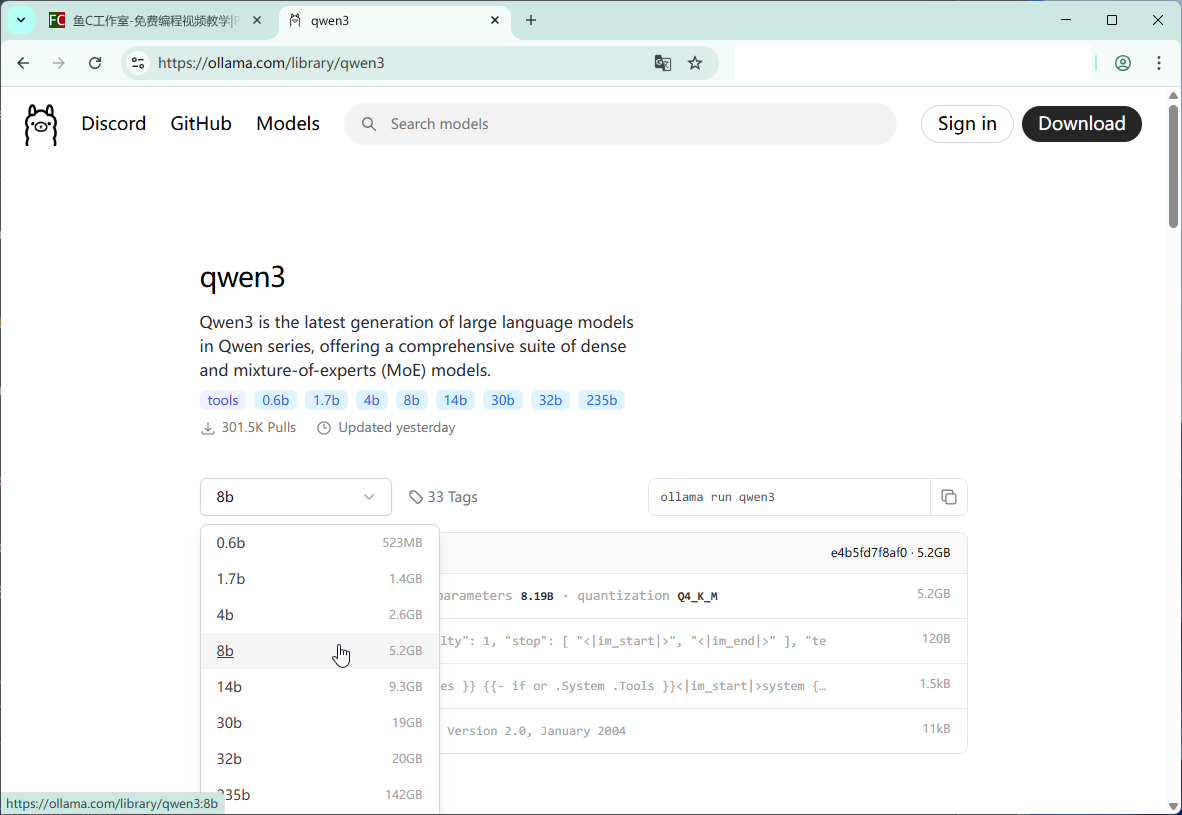Click the Ollama llama logo

point(41,124)
